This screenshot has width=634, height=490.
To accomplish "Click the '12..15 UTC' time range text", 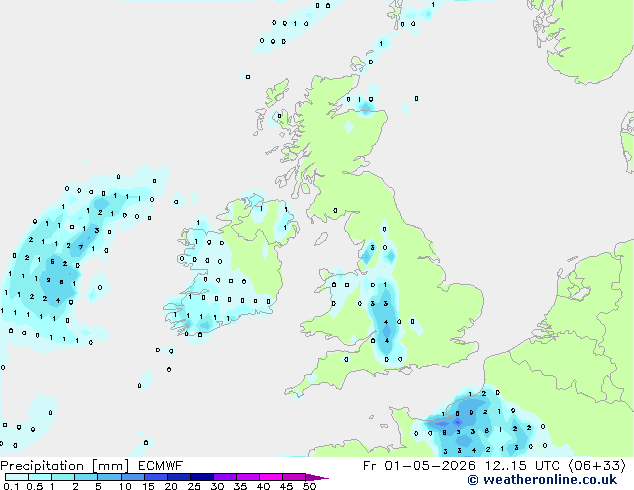I will 522,466.
